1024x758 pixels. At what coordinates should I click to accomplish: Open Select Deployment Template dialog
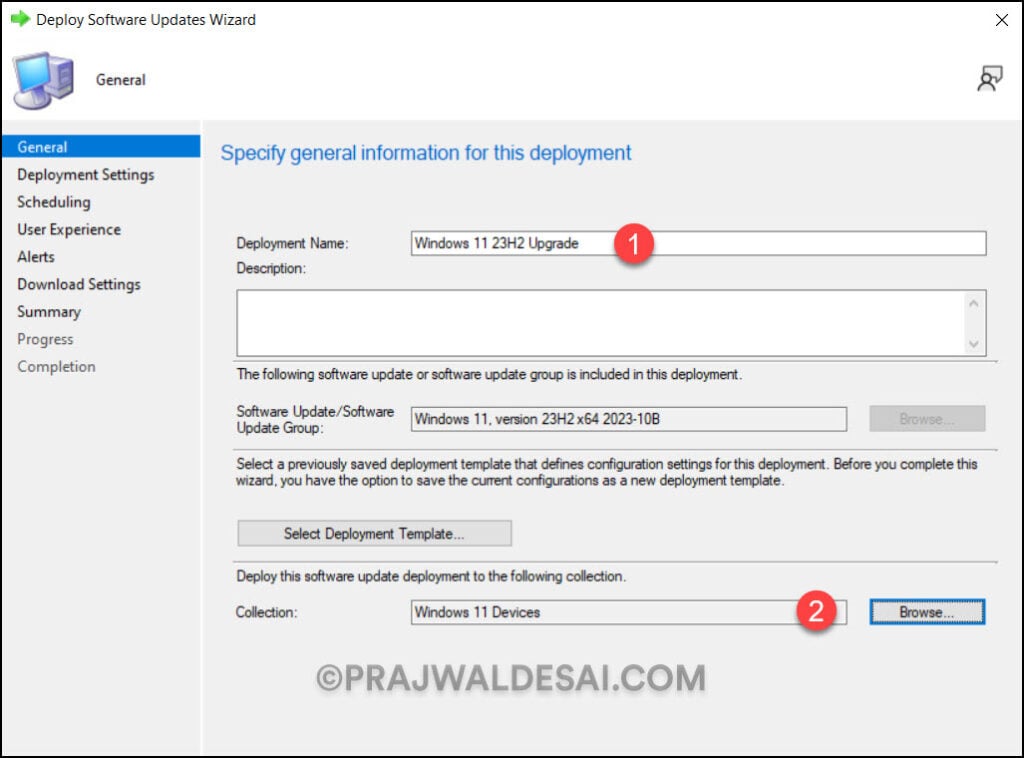tap(374, 533)
